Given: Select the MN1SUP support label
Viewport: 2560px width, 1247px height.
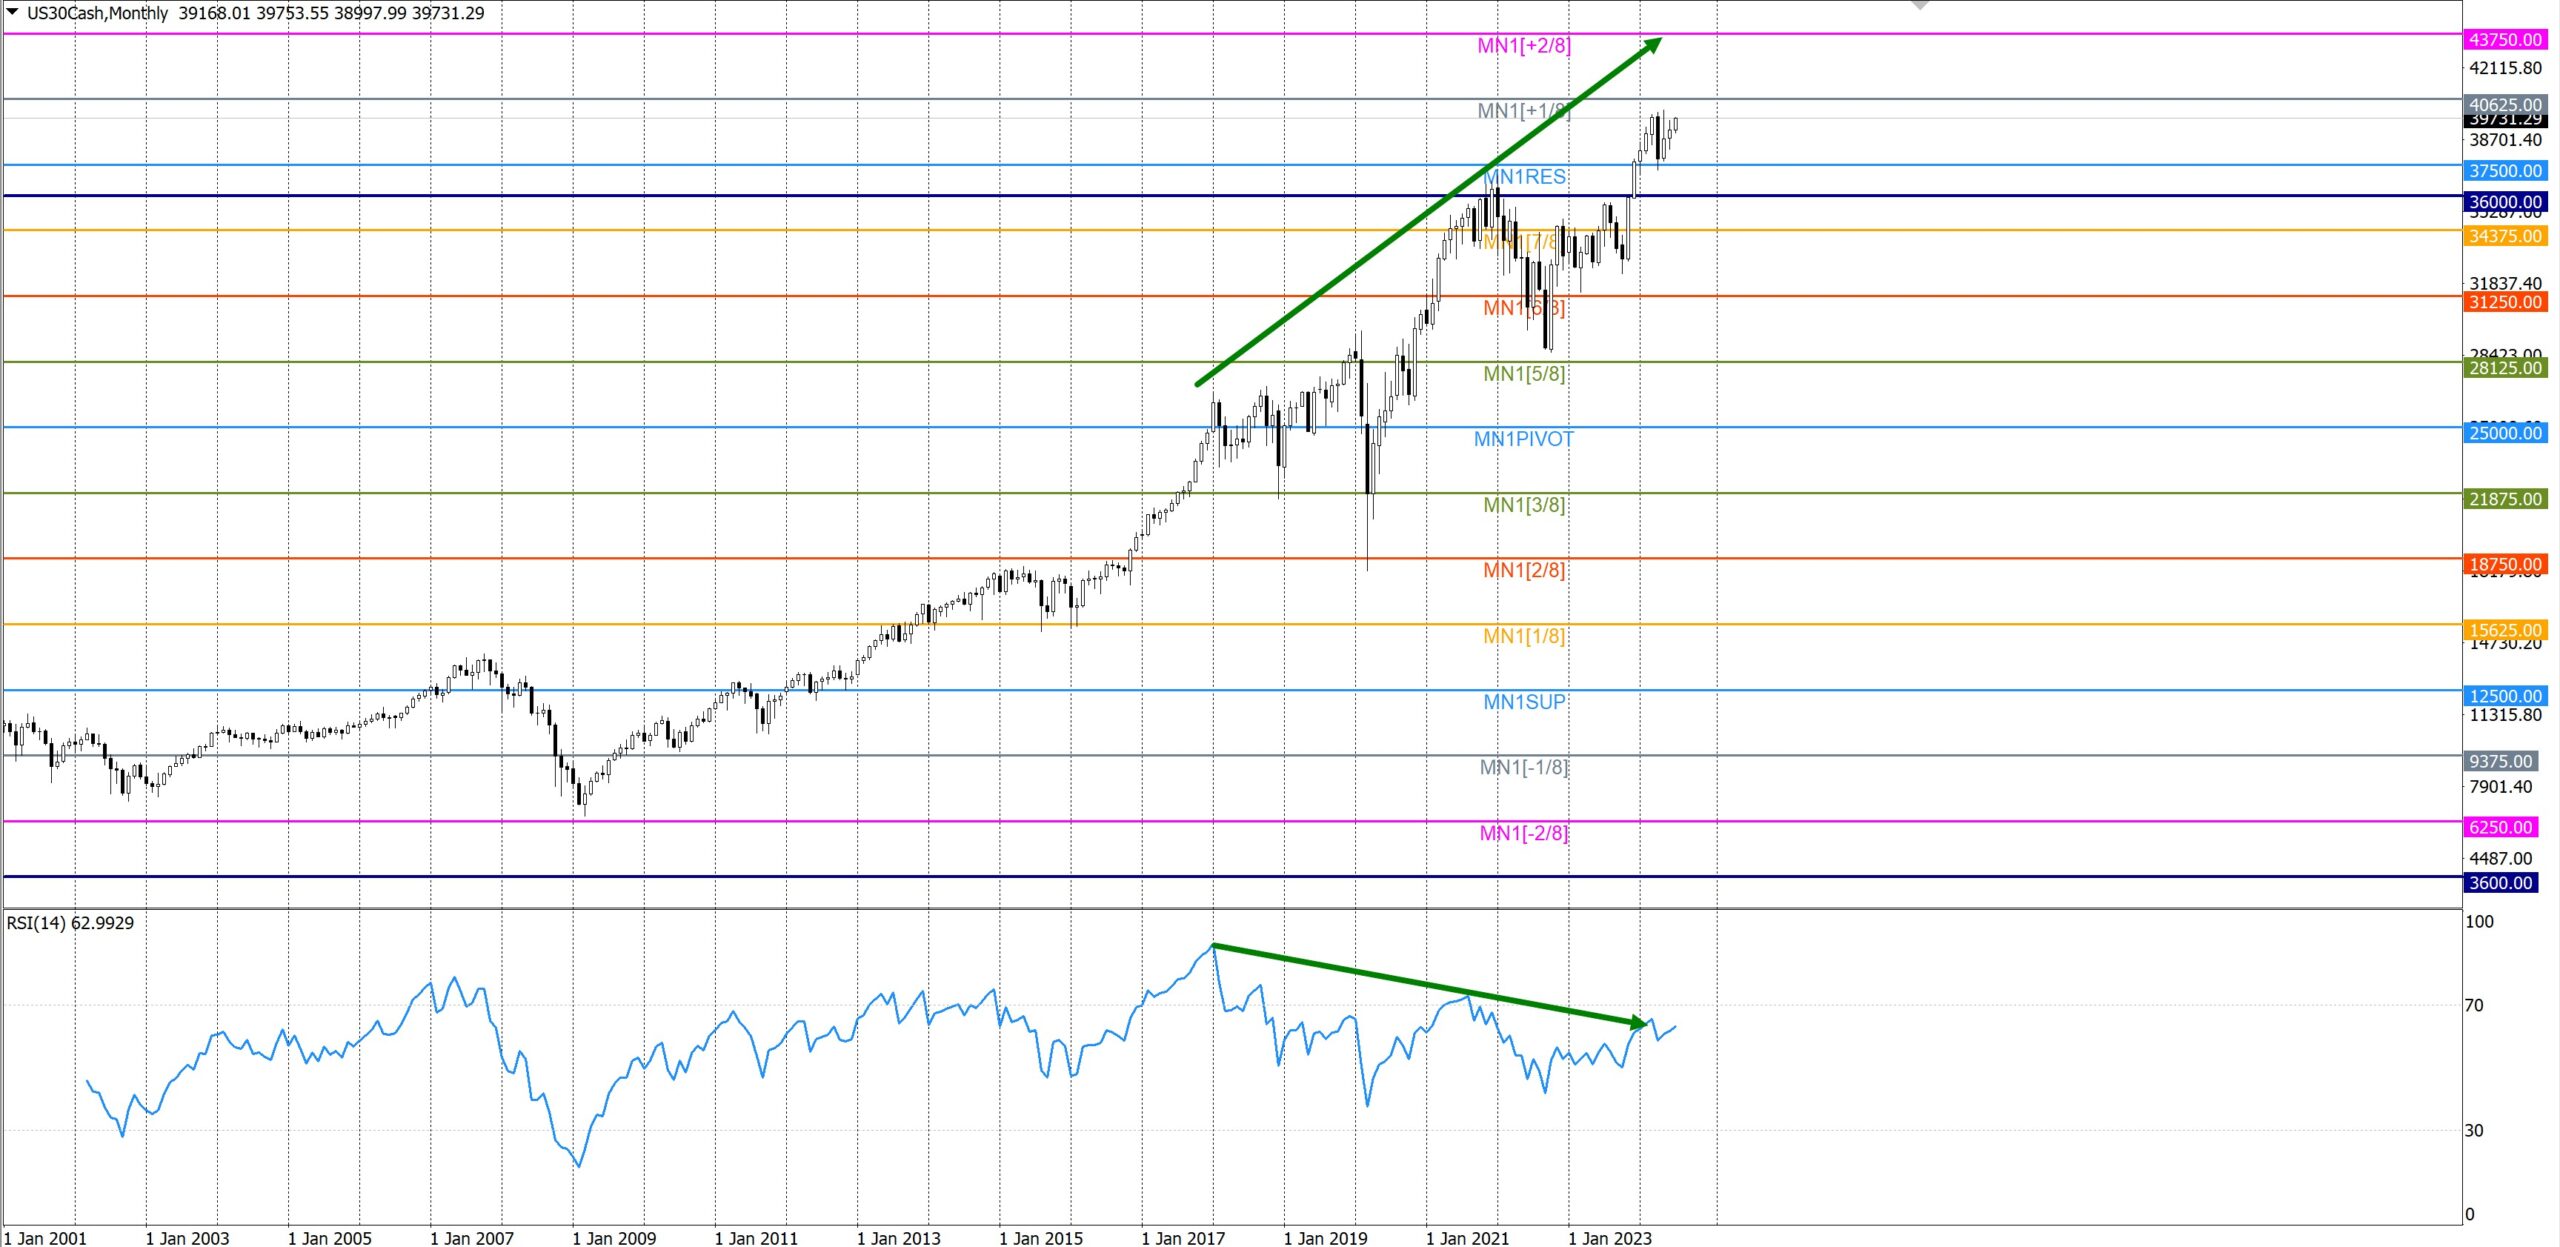Looking at the screenshot, I should 1524,702.
